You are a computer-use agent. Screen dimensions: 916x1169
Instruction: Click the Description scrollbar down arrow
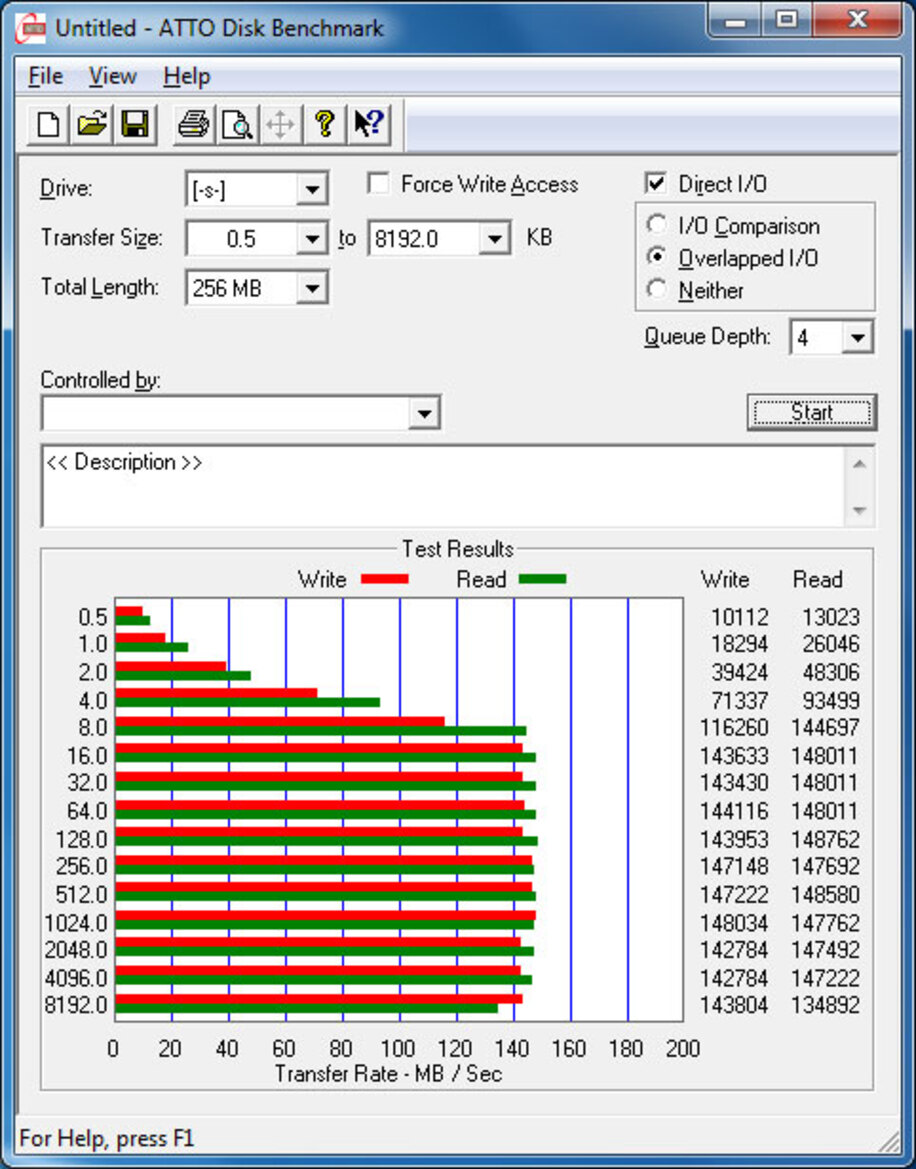pos(859,511)
